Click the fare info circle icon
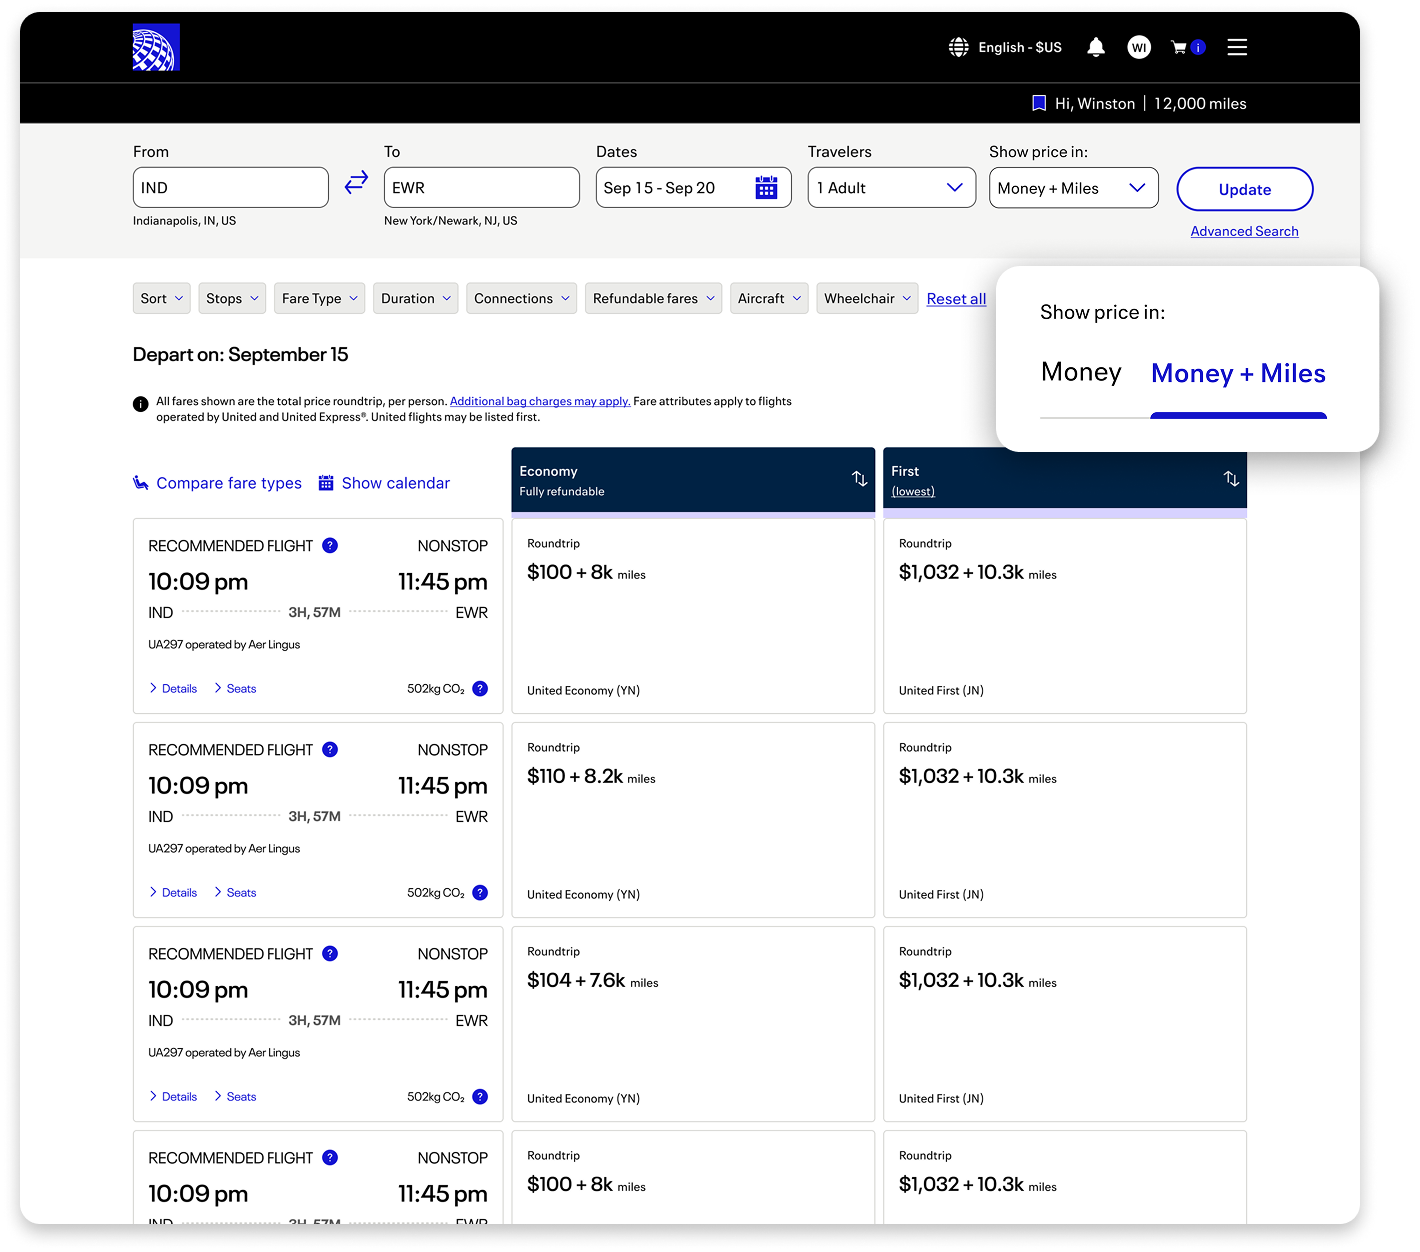 coord(141,404)
